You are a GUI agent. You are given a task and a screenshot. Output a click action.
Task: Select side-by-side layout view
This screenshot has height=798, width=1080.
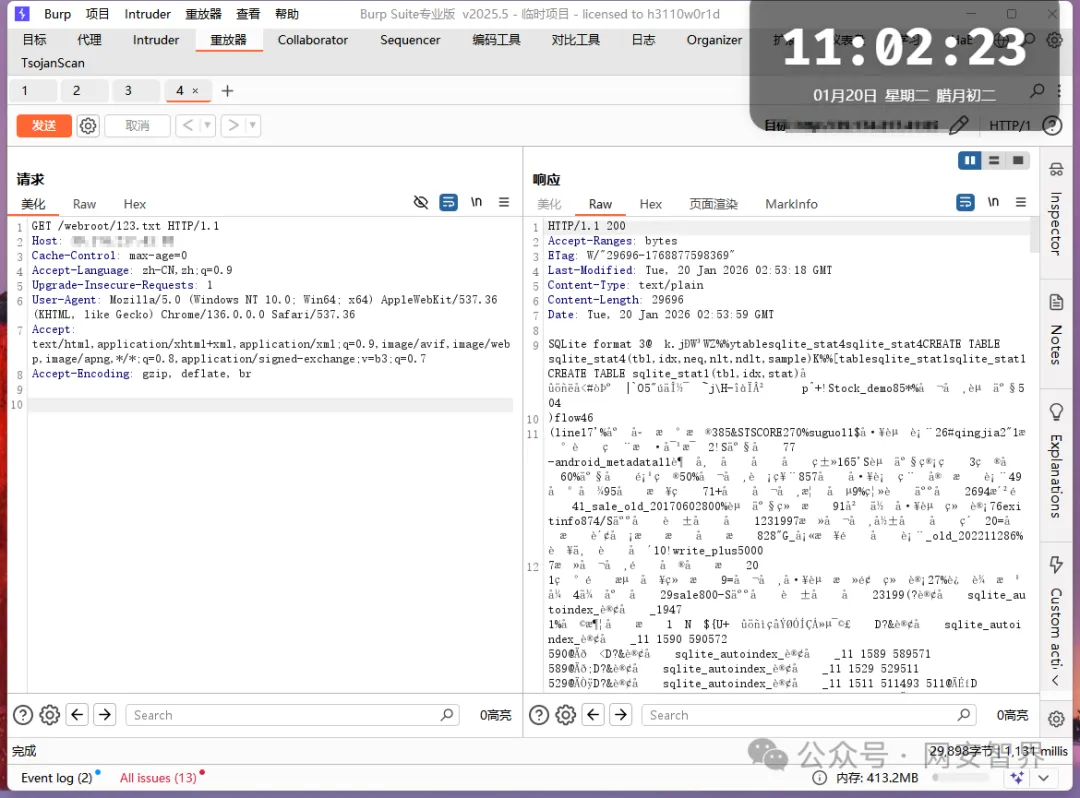coord(970,160)
